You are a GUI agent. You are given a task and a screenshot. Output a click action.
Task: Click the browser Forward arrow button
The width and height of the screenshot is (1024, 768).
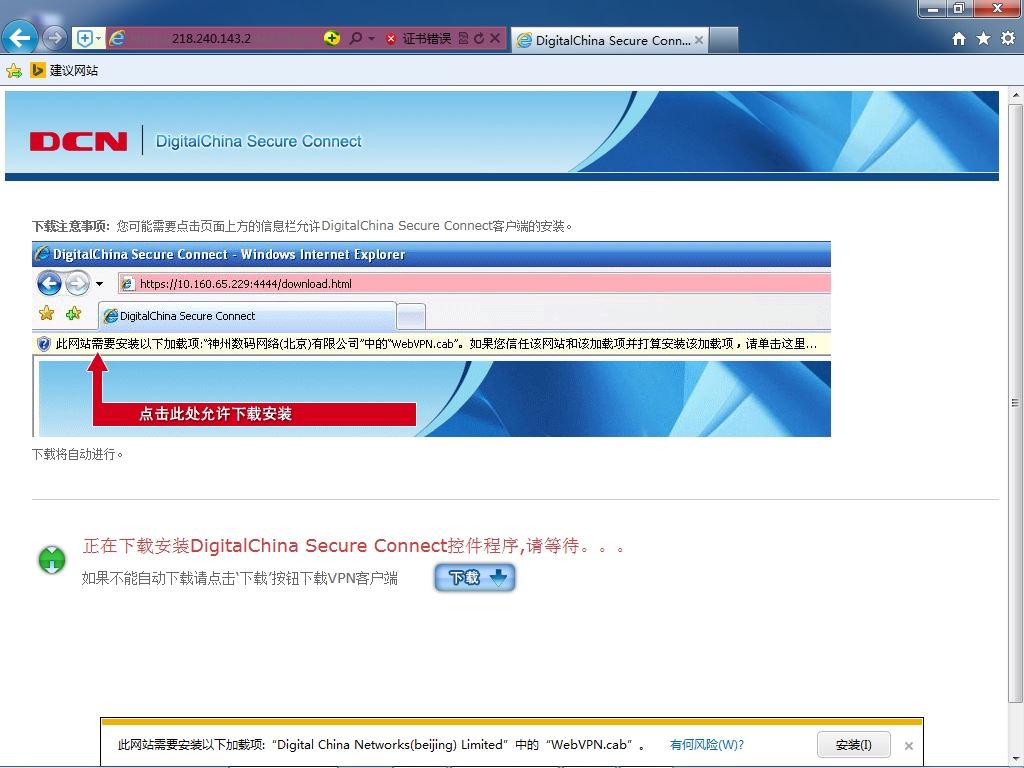(54, 38)
